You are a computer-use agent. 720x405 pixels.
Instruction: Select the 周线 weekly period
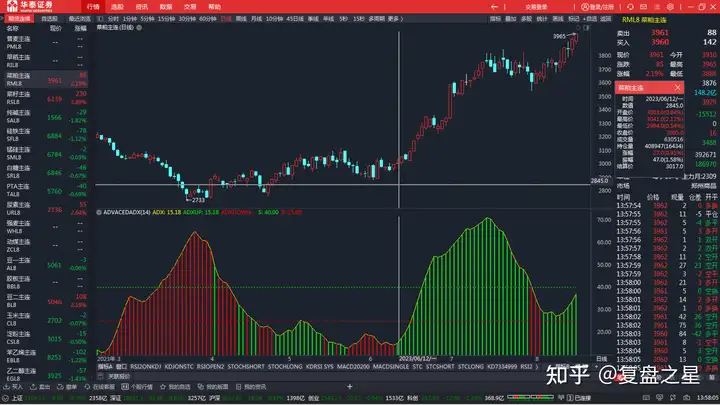[x=241, y=19]
